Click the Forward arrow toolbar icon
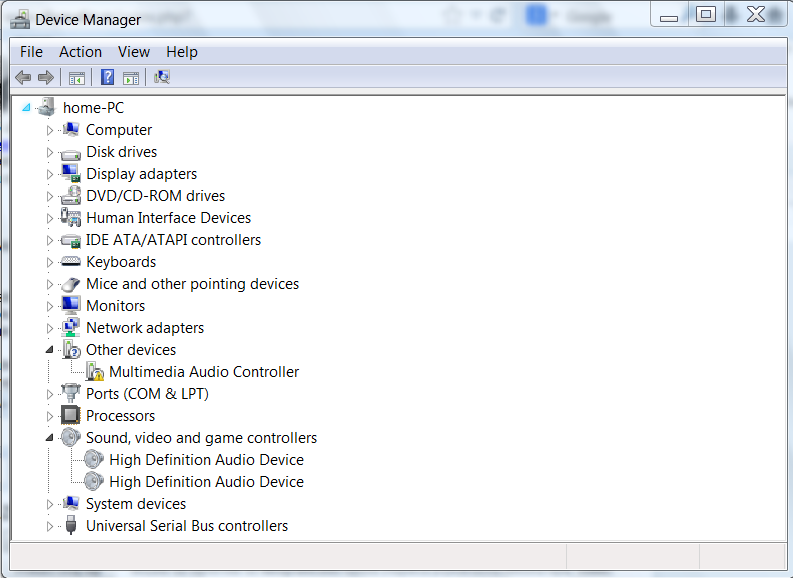This screenshot has width=793, height=578. pos(46,77)
